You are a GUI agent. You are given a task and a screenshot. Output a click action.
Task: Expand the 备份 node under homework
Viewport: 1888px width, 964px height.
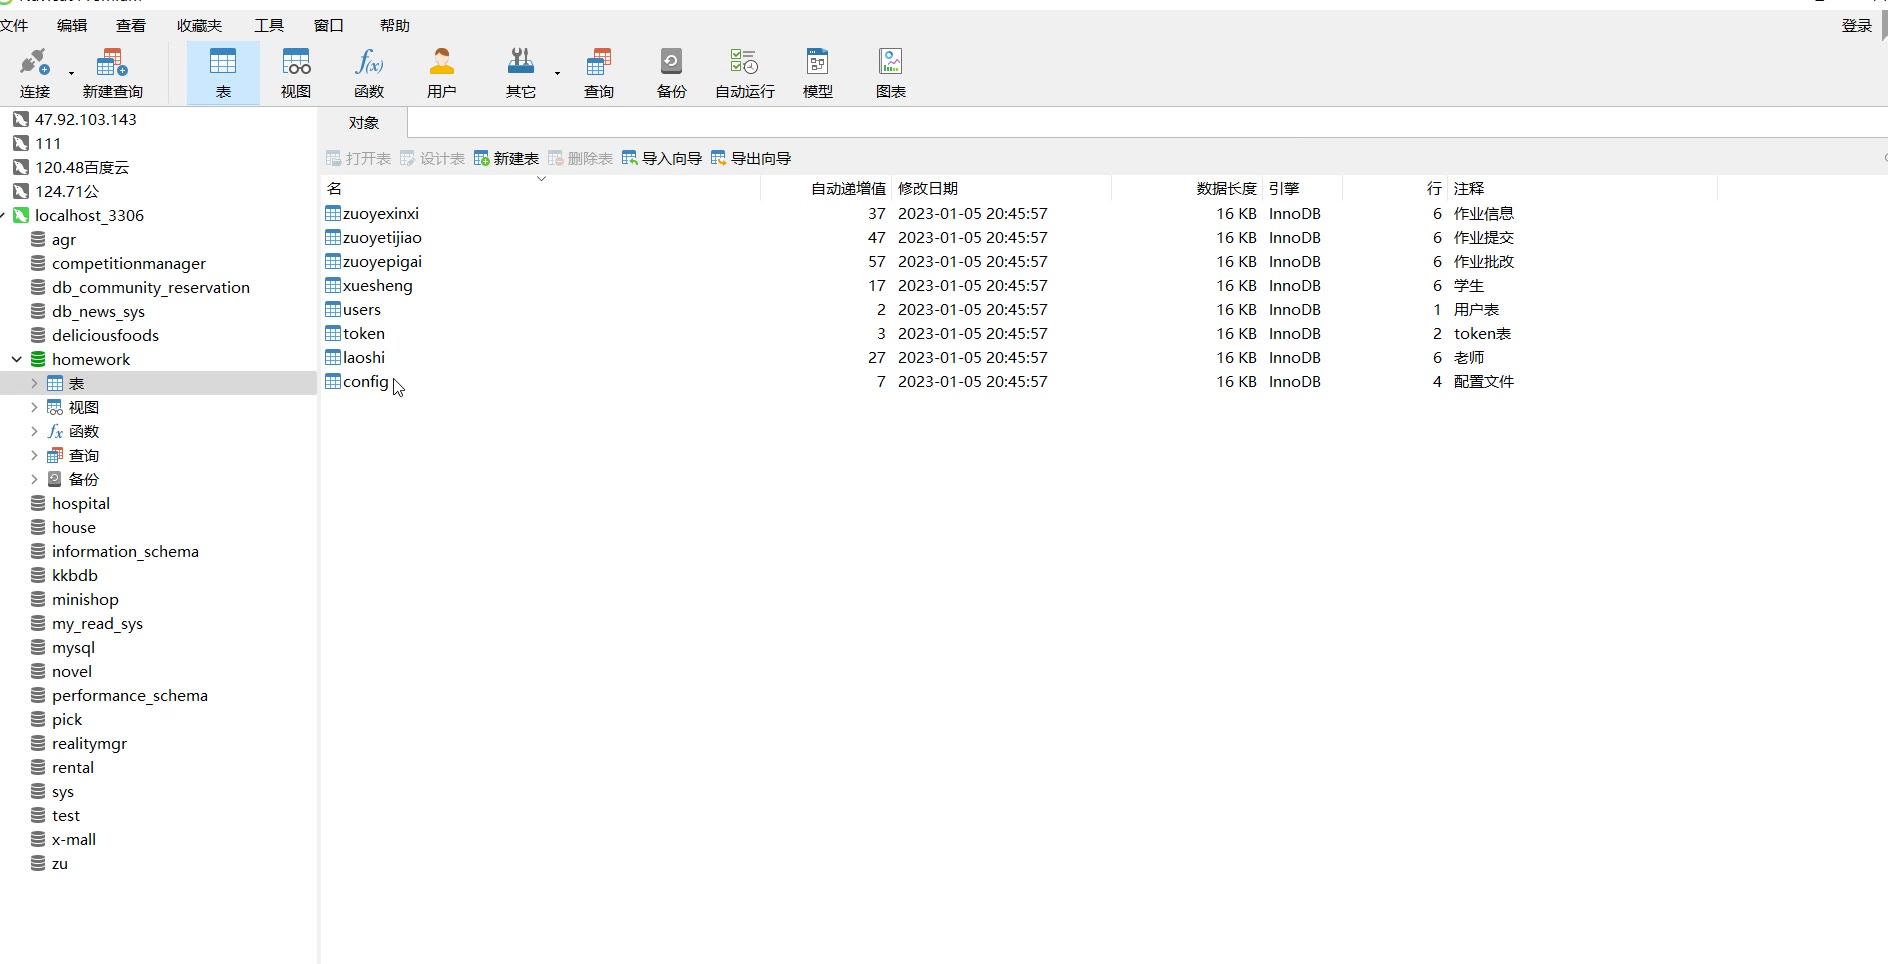[34, 479]
